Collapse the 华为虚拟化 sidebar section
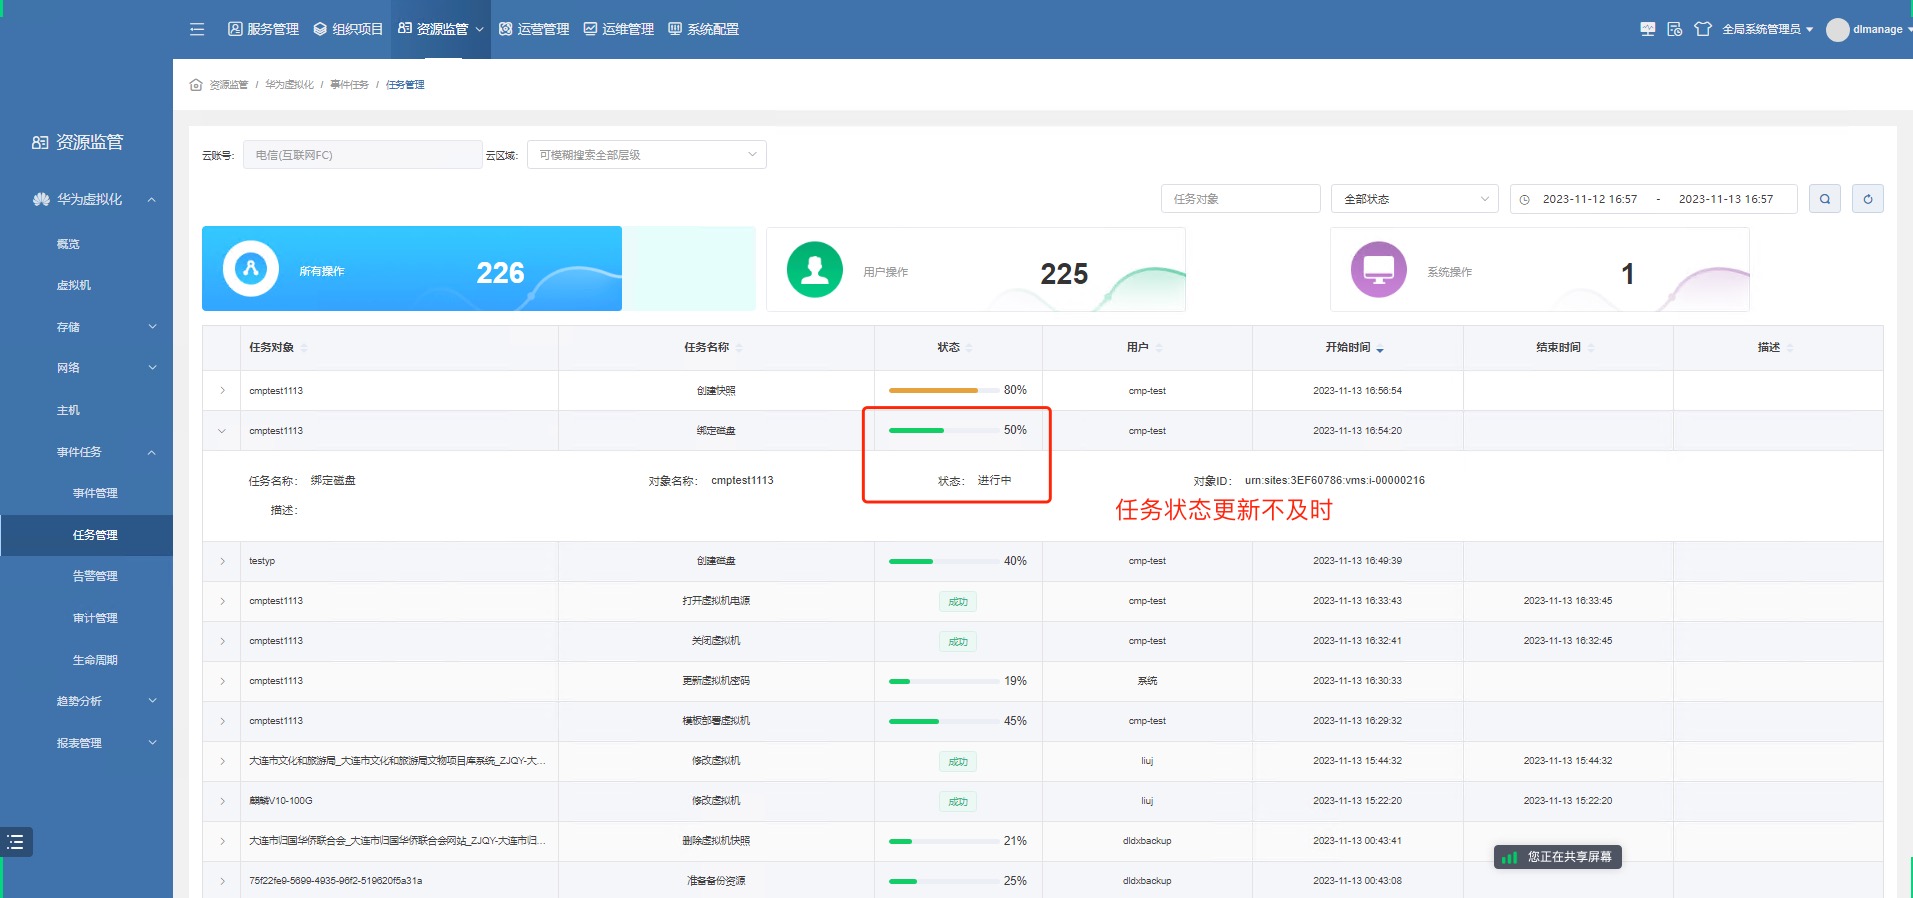 [152, 200]
